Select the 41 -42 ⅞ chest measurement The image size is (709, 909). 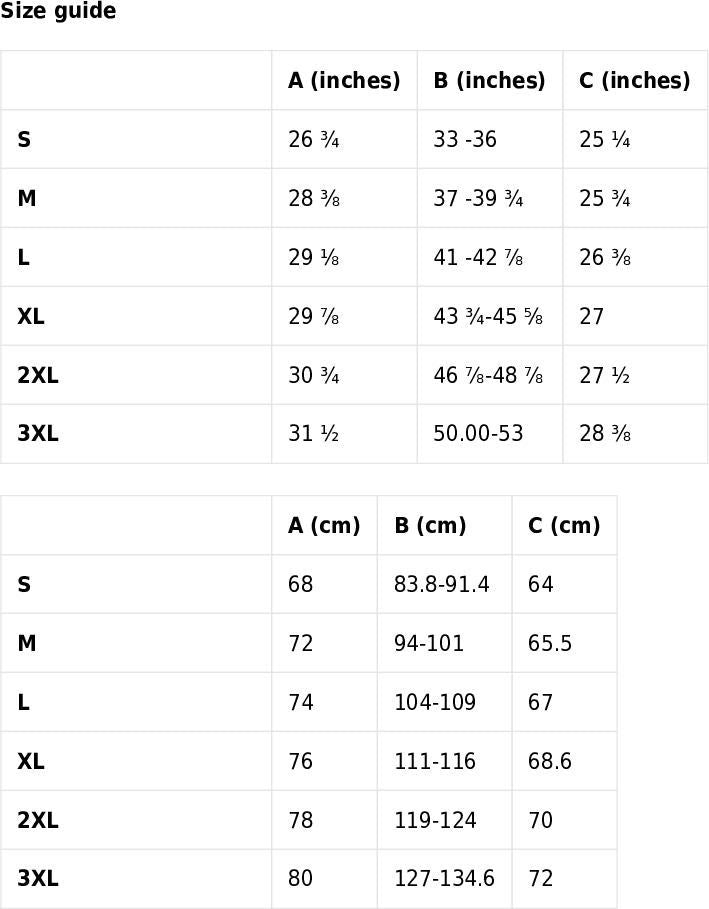click(x=478, y=257)
